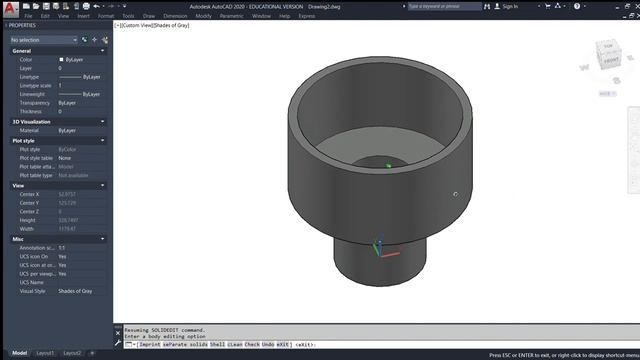Open the Help menu

(x=284, y=16)
